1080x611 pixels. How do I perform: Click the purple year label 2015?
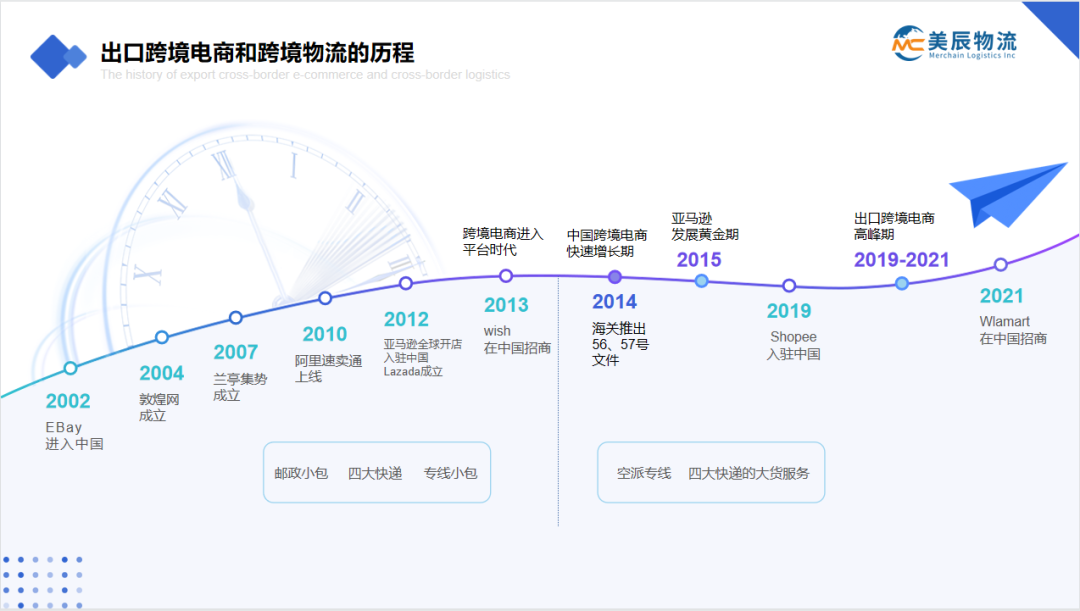(699, 260)
